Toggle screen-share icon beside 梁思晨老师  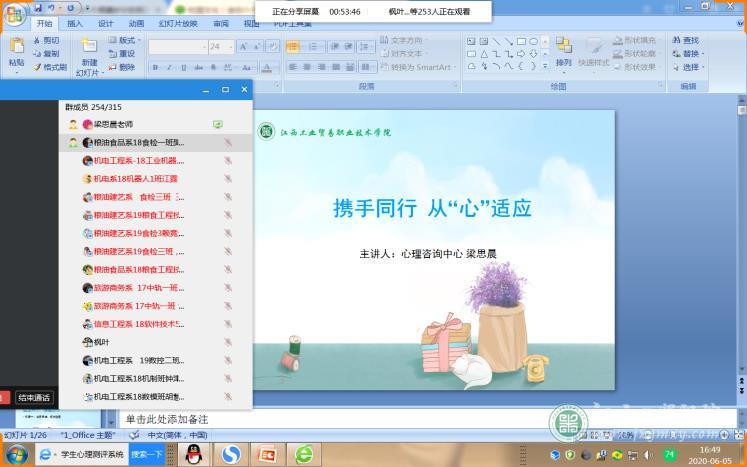[x=217, y=125]
